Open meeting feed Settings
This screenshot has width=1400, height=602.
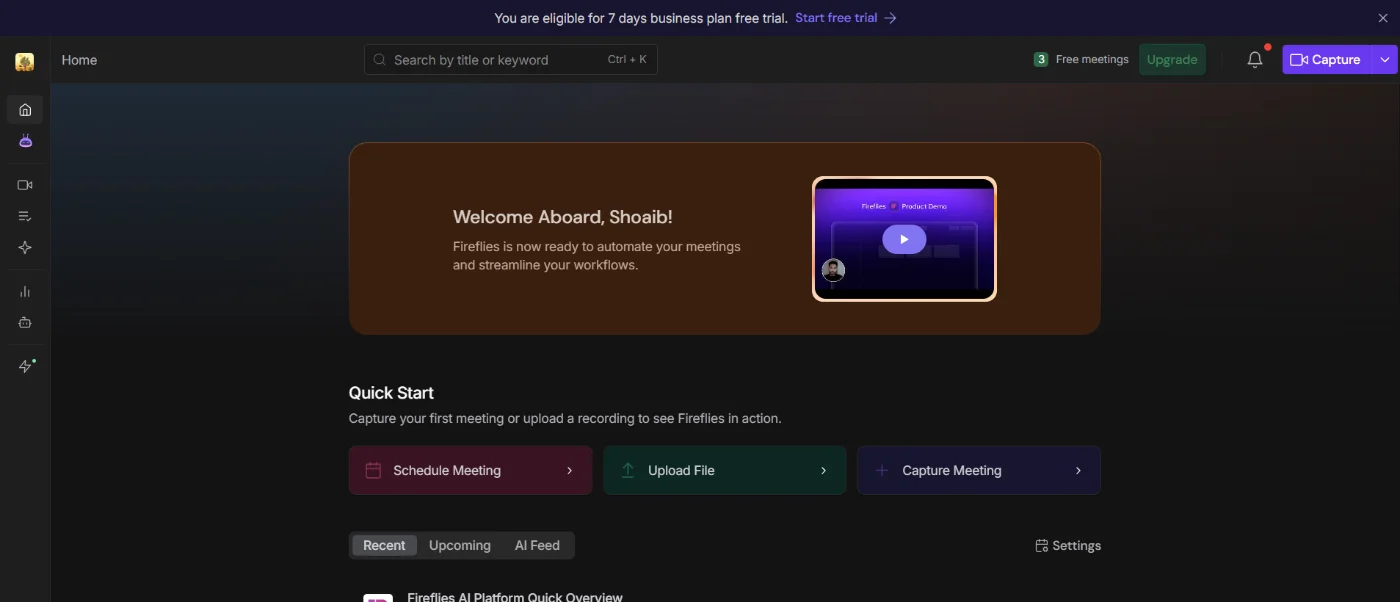pos(1068,546)
